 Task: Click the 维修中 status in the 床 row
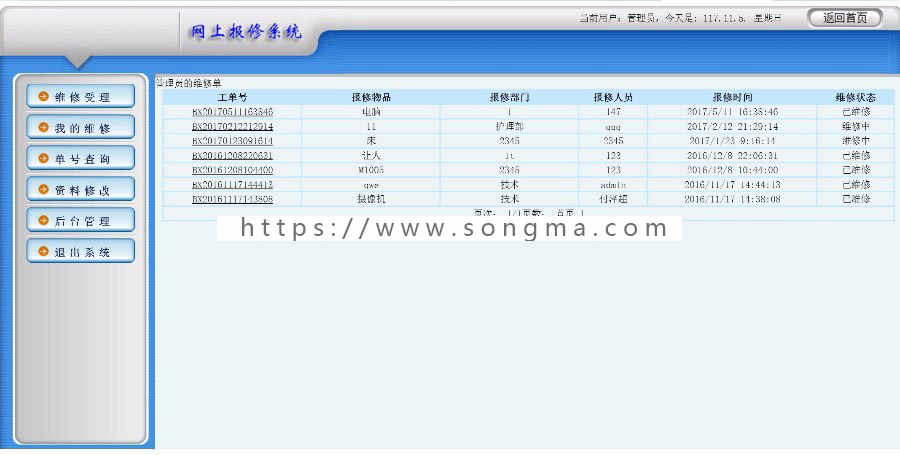point(856,141)
